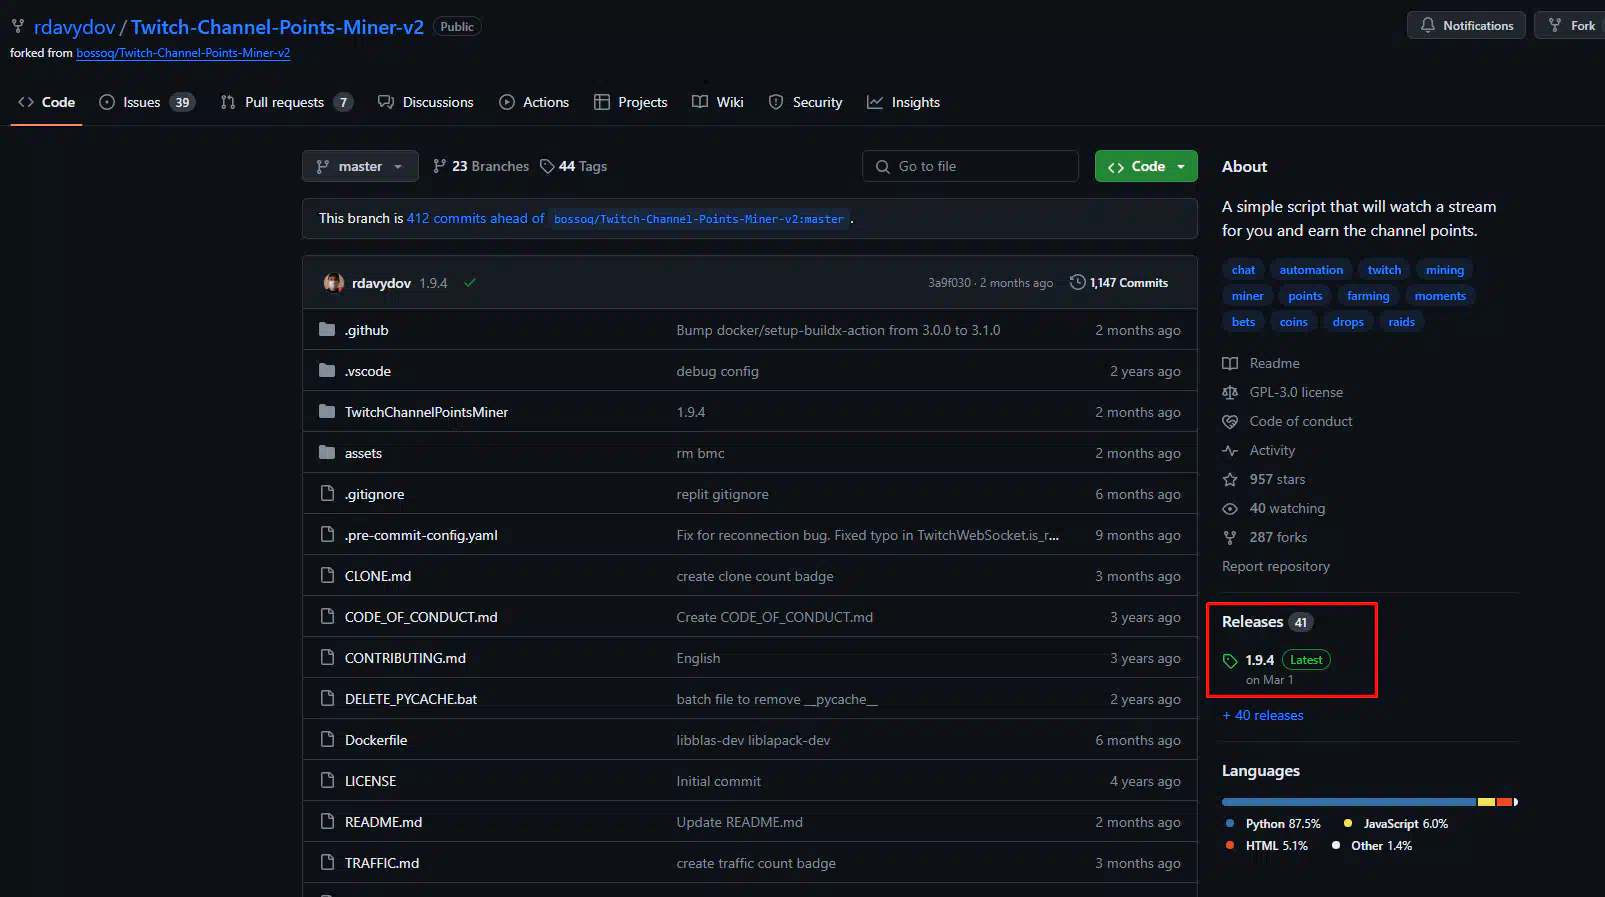Select Python 87.5% language entry
The width and height of the screenshot is (1605, 897).
pyautogui.click(x=1273, y=824)
